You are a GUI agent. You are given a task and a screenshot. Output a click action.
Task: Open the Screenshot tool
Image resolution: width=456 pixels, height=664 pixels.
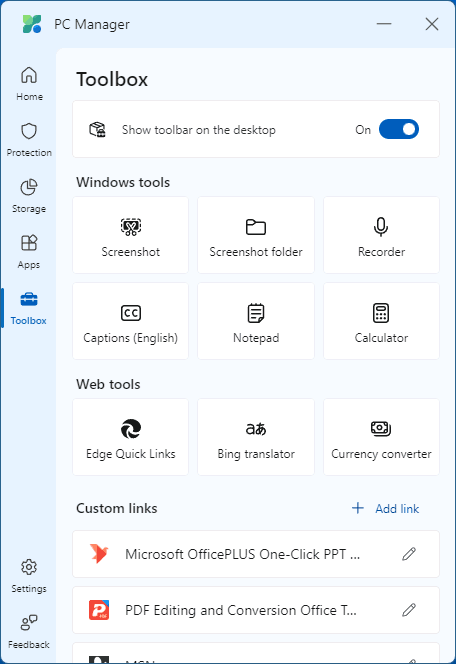pyautogui.click(x=130, y=235)
